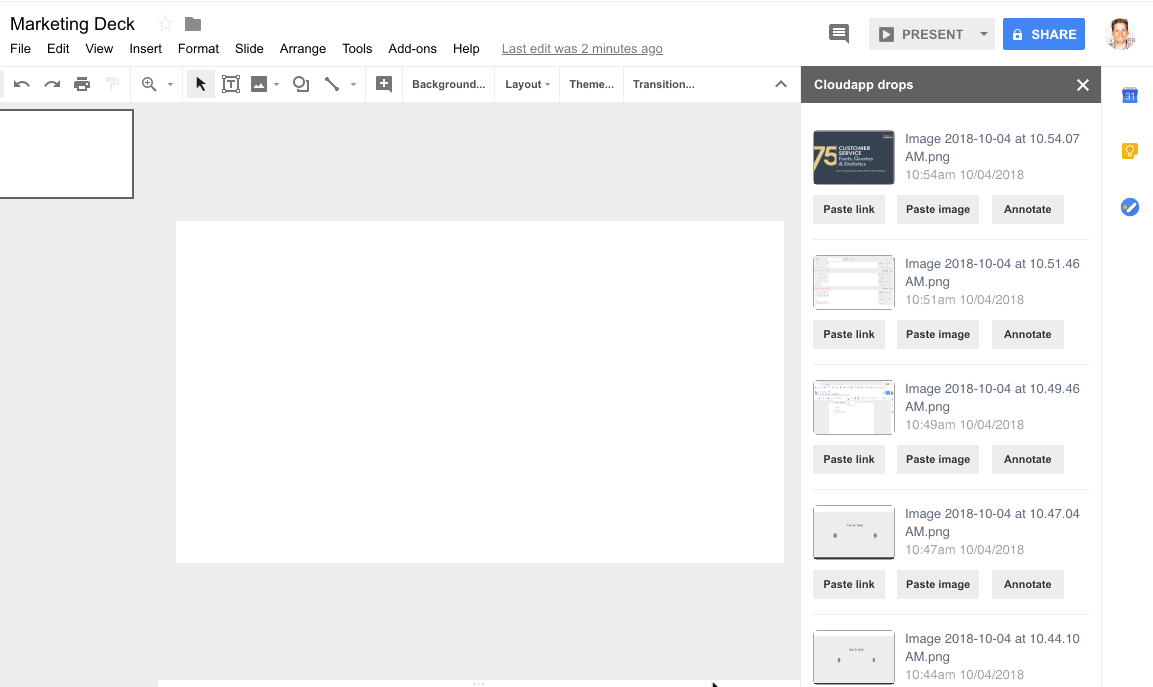Click Paste link for 10.51.46 AM image
Image resolution: width=1153 pixels, height=687 pixels.
[849, 334]
